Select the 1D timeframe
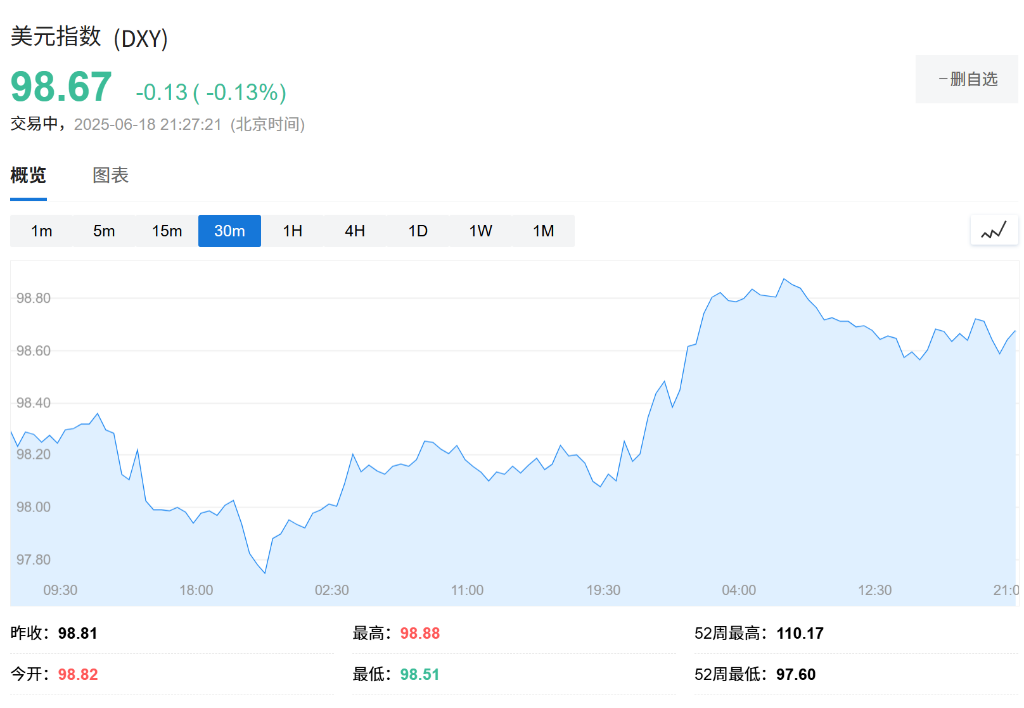 pos(417,230)
